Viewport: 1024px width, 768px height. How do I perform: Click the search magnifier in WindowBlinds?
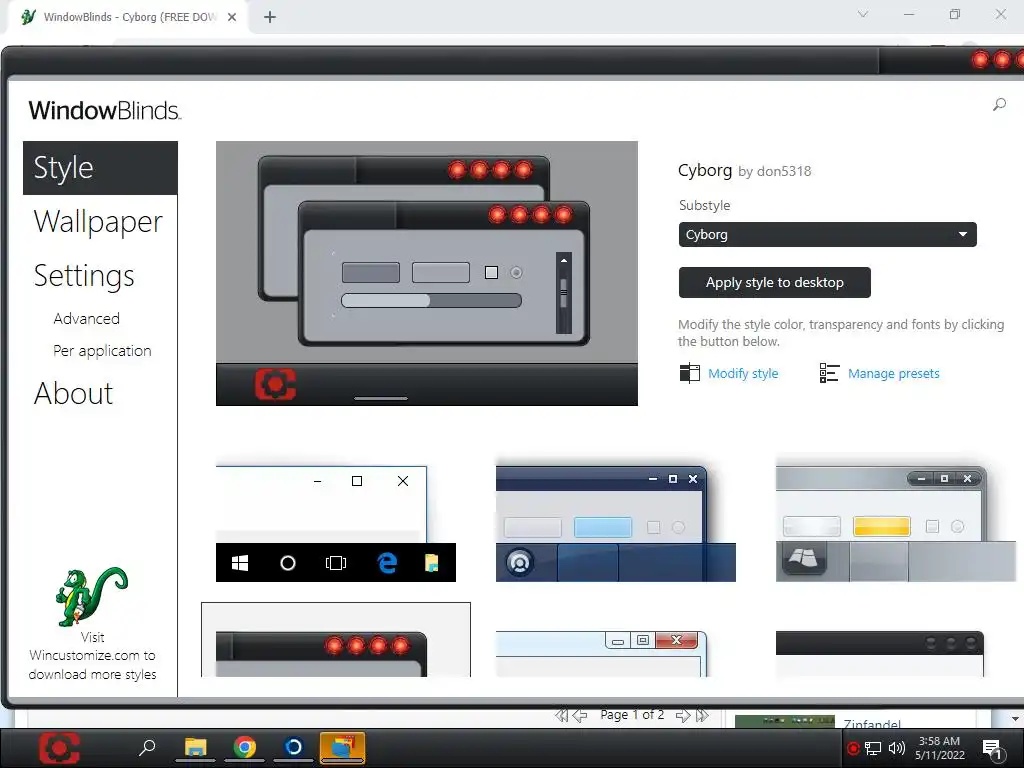[999, 104]
